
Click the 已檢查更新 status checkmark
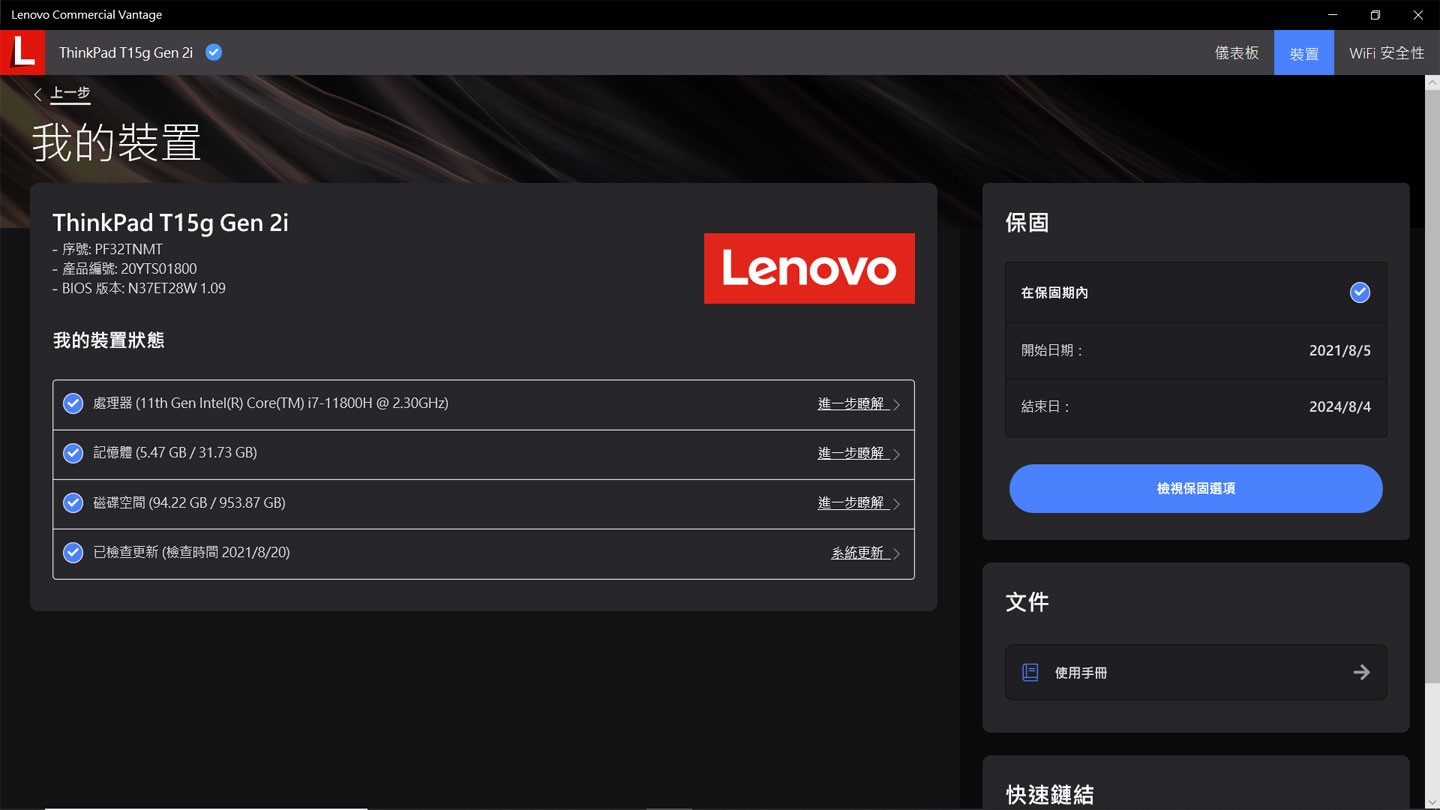tap(73, 553)
